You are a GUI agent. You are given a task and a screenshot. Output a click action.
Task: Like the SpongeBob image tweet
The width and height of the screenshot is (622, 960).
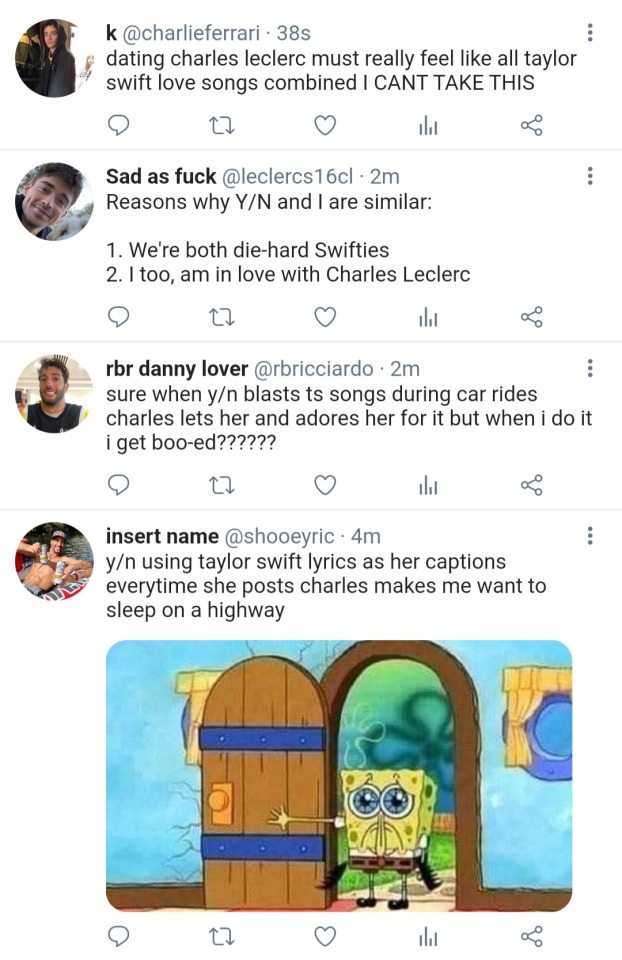click(x=325, y=936)
